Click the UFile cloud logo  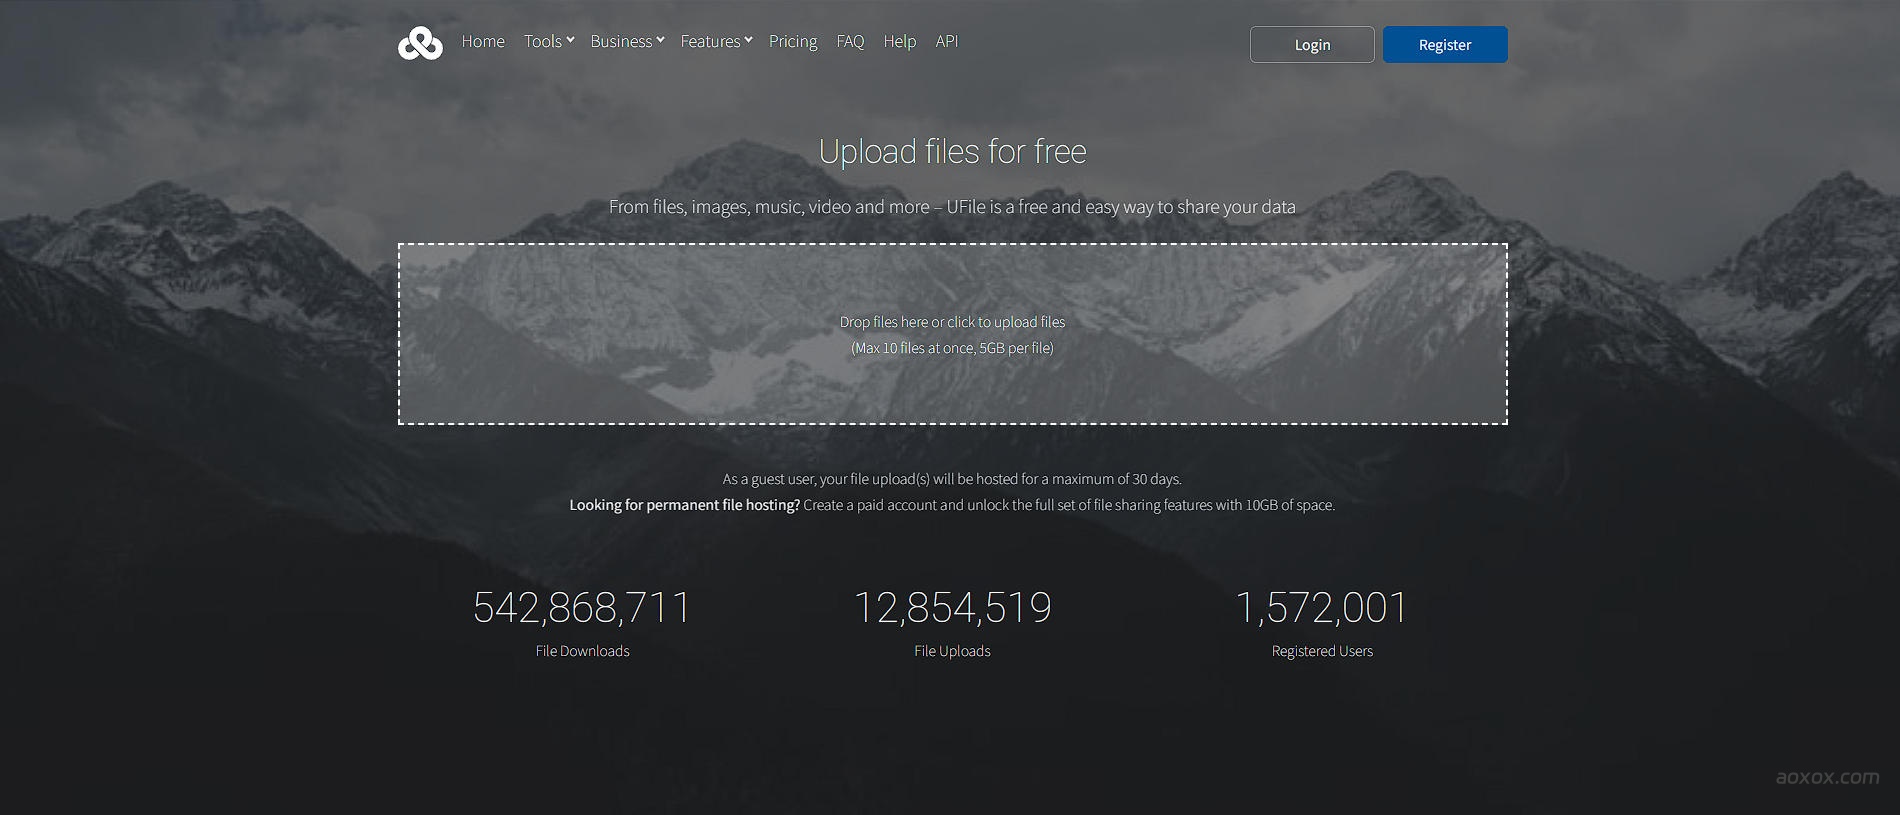420,43
